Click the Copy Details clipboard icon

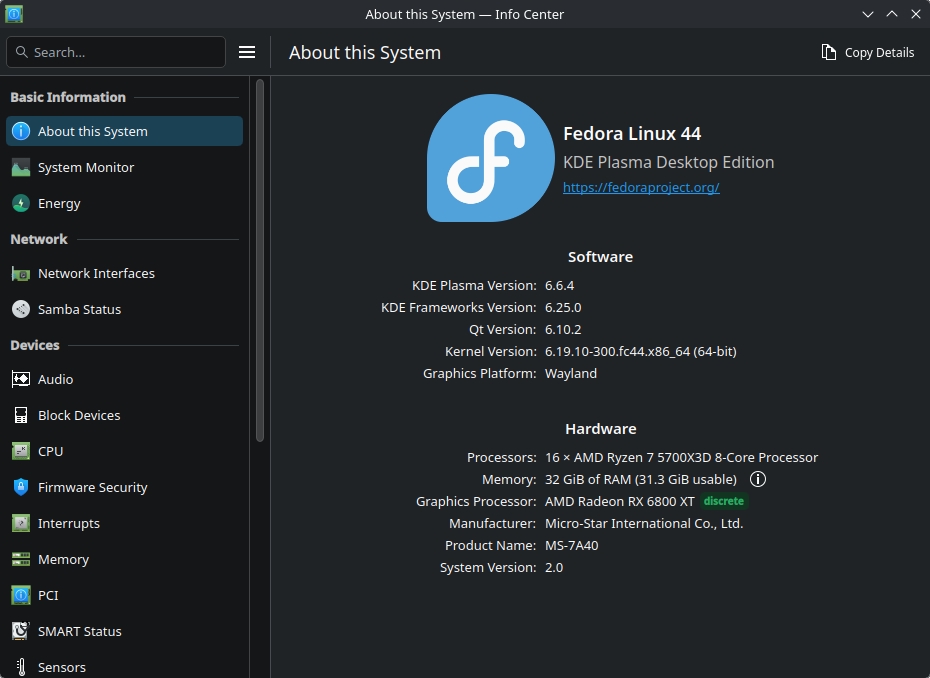click(x=829, y=52)
